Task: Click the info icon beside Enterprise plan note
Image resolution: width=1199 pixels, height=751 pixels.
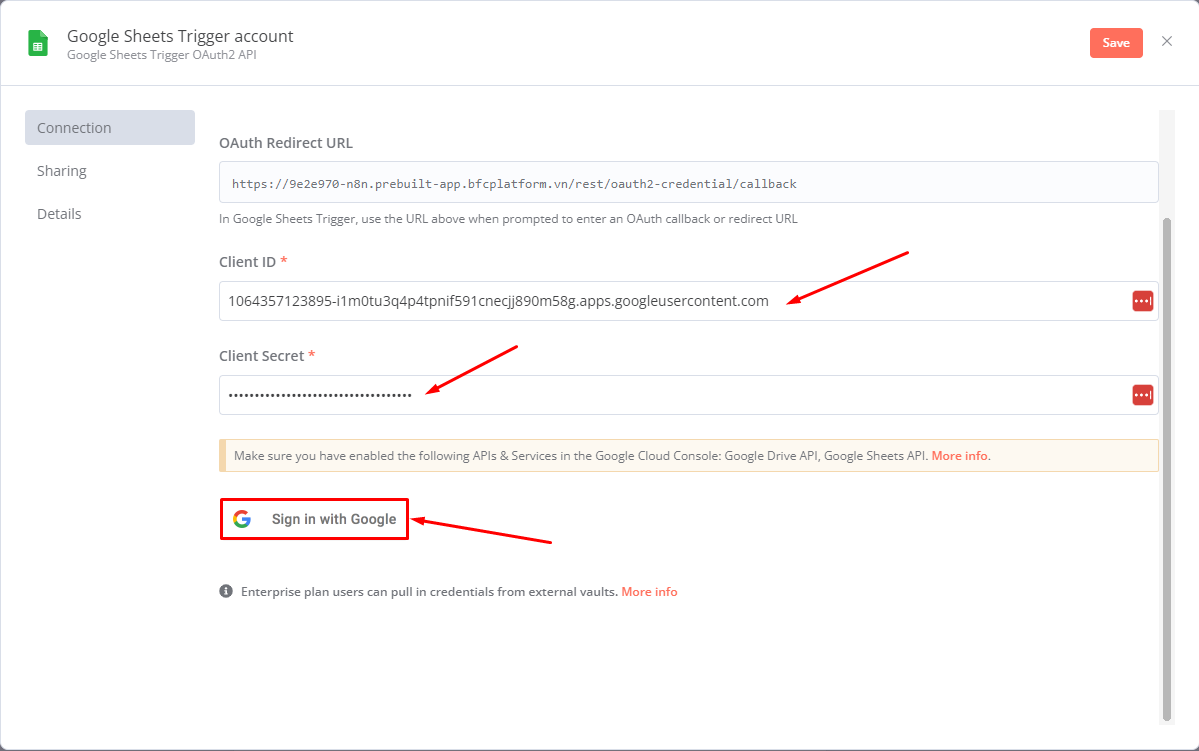Action: pos(226,591)
